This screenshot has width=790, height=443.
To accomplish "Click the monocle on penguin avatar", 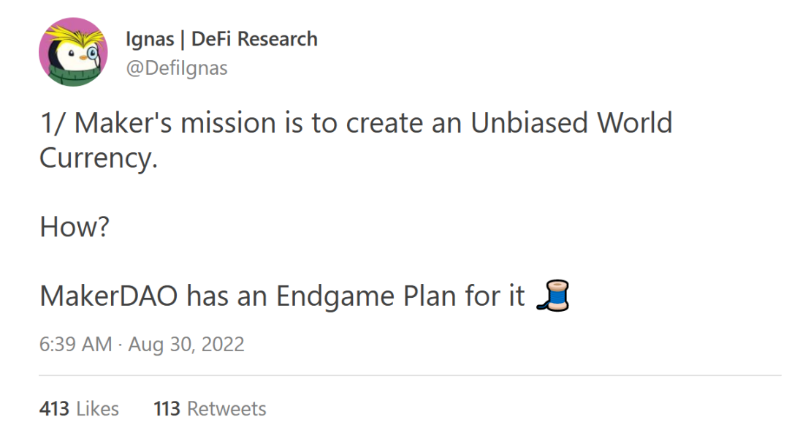I will click(x=93, y=52).
